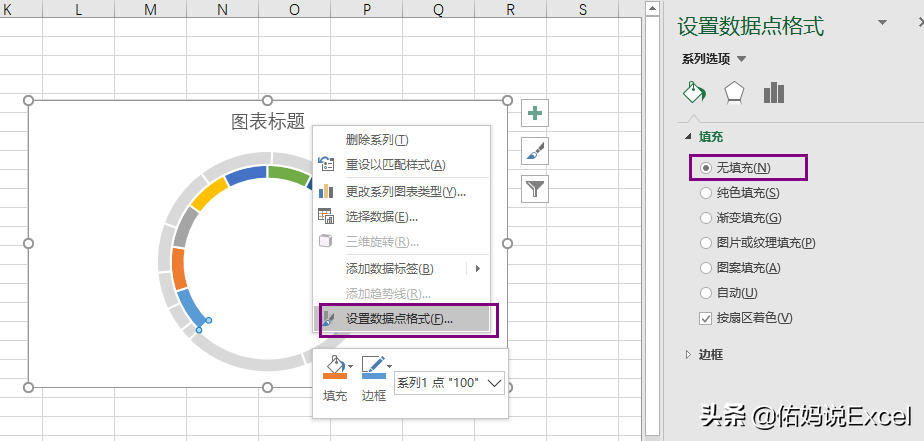Select the 自动(U) radio button
Viewport: 924px width, 441px height.
[705, 292]
